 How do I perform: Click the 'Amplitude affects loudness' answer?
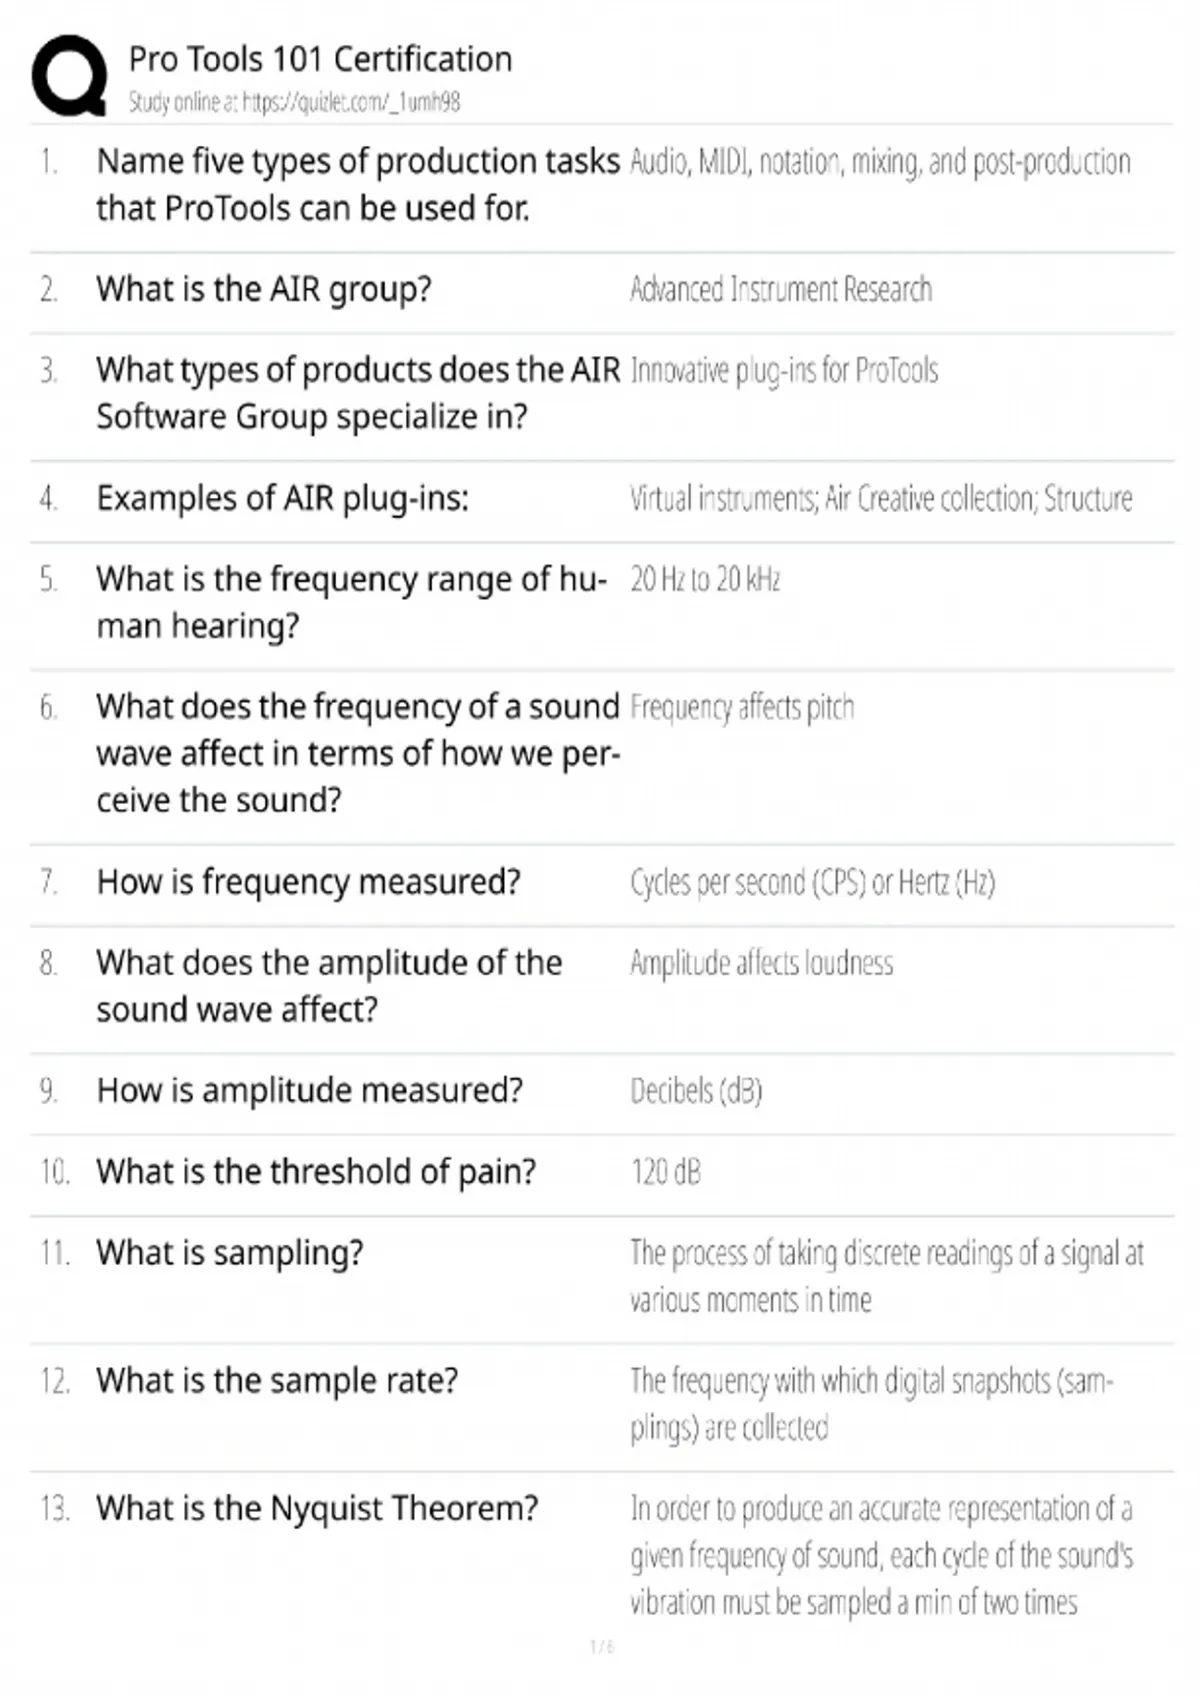[761, 963]
